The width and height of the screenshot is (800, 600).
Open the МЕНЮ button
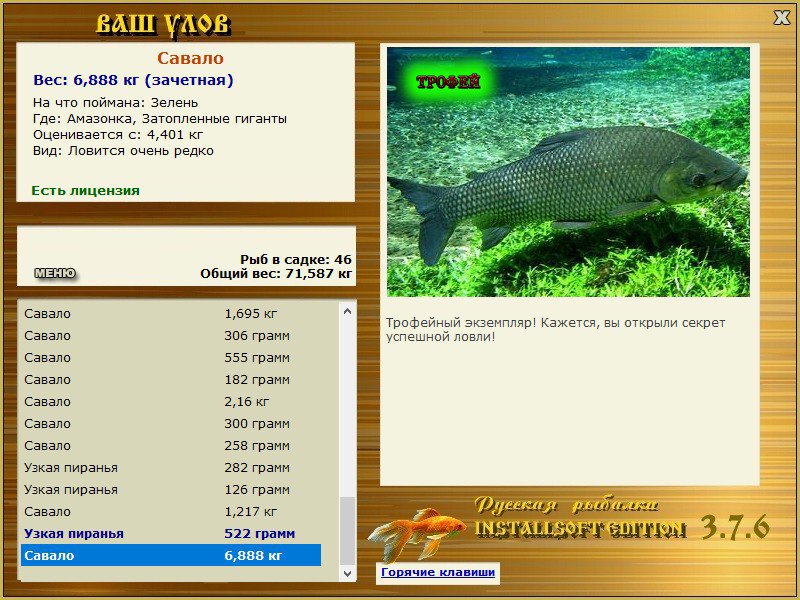[x=55, y=273]
